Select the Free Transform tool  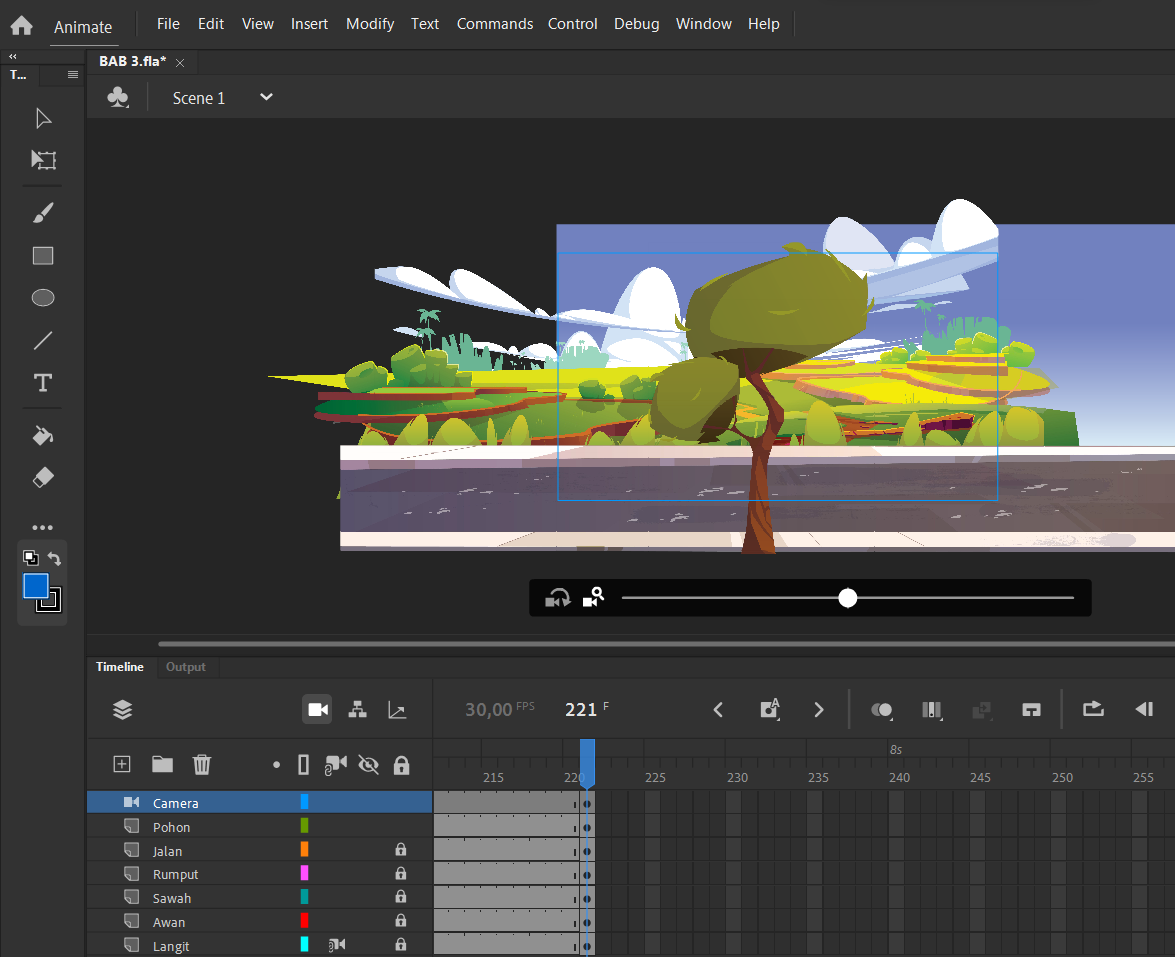click(43, 160)
